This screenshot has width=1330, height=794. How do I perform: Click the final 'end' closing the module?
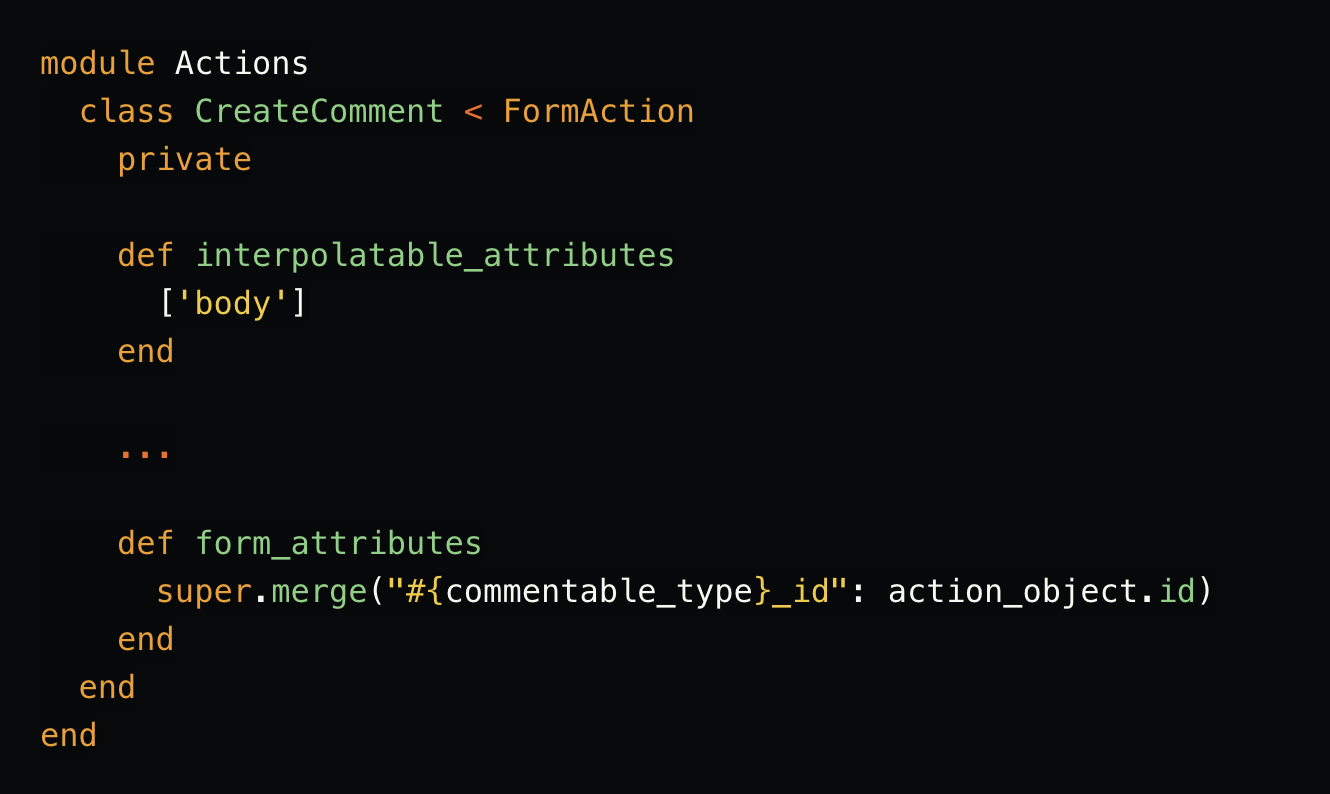coord(68,736)
